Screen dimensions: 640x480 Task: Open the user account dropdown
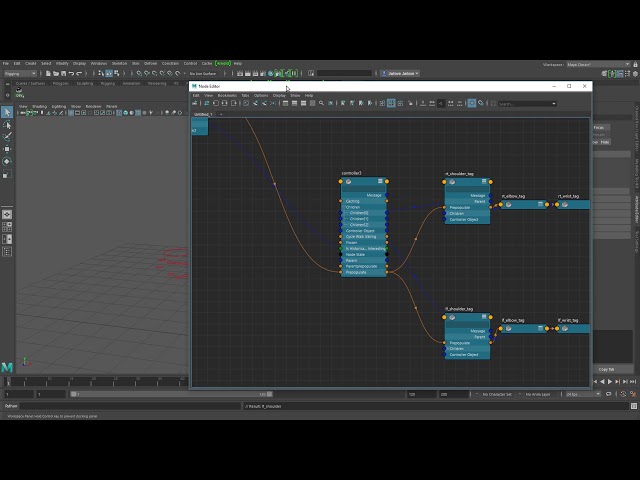tap(400, 73)
